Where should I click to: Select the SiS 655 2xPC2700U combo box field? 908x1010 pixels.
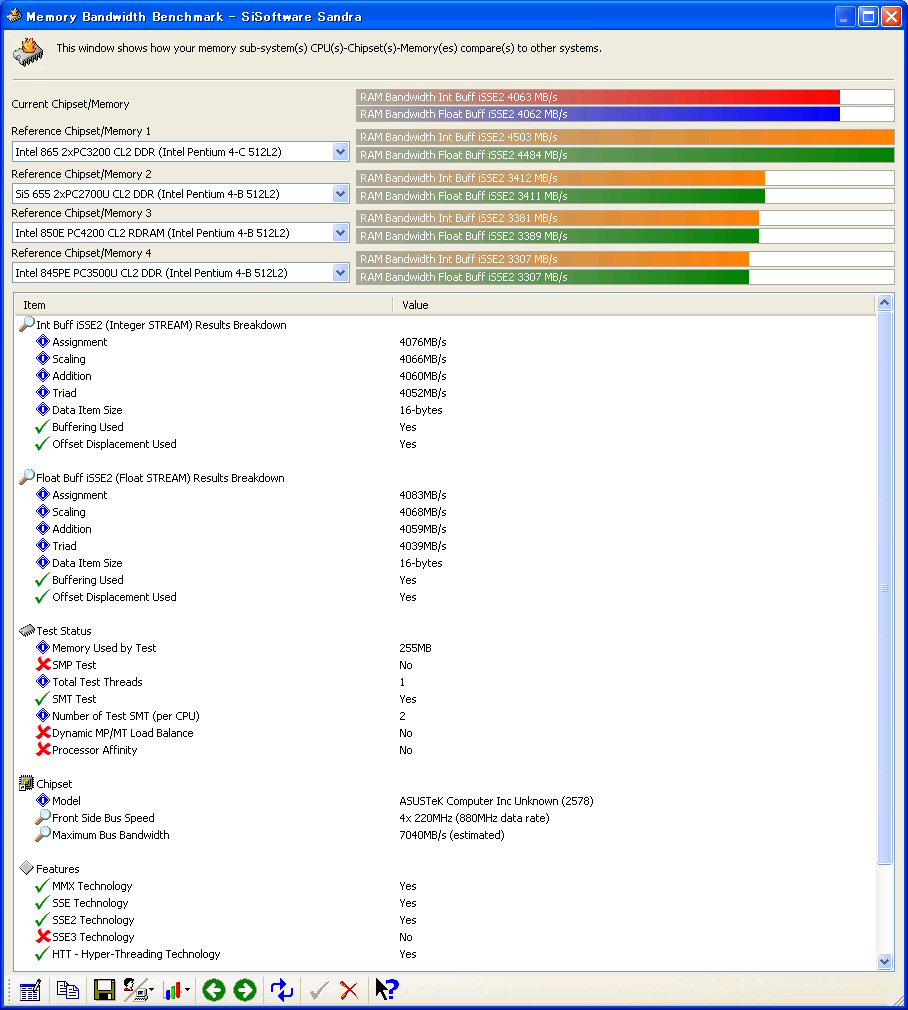click(x=180, y=194)
